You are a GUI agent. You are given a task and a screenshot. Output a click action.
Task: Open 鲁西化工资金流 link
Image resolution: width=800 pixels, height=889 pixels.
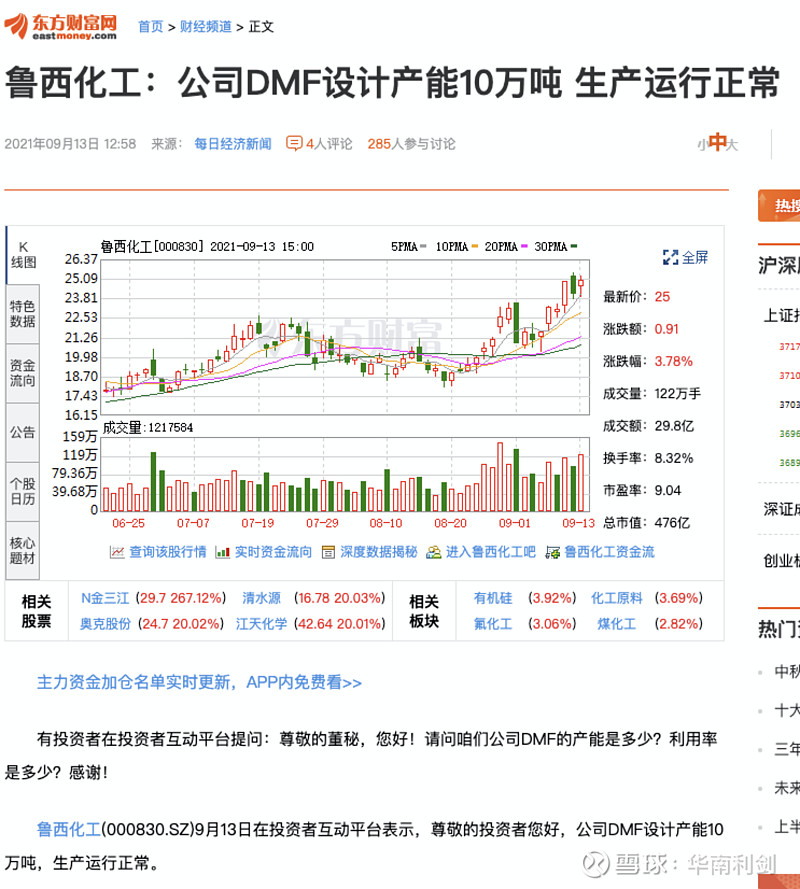click(x=609, y=552)
